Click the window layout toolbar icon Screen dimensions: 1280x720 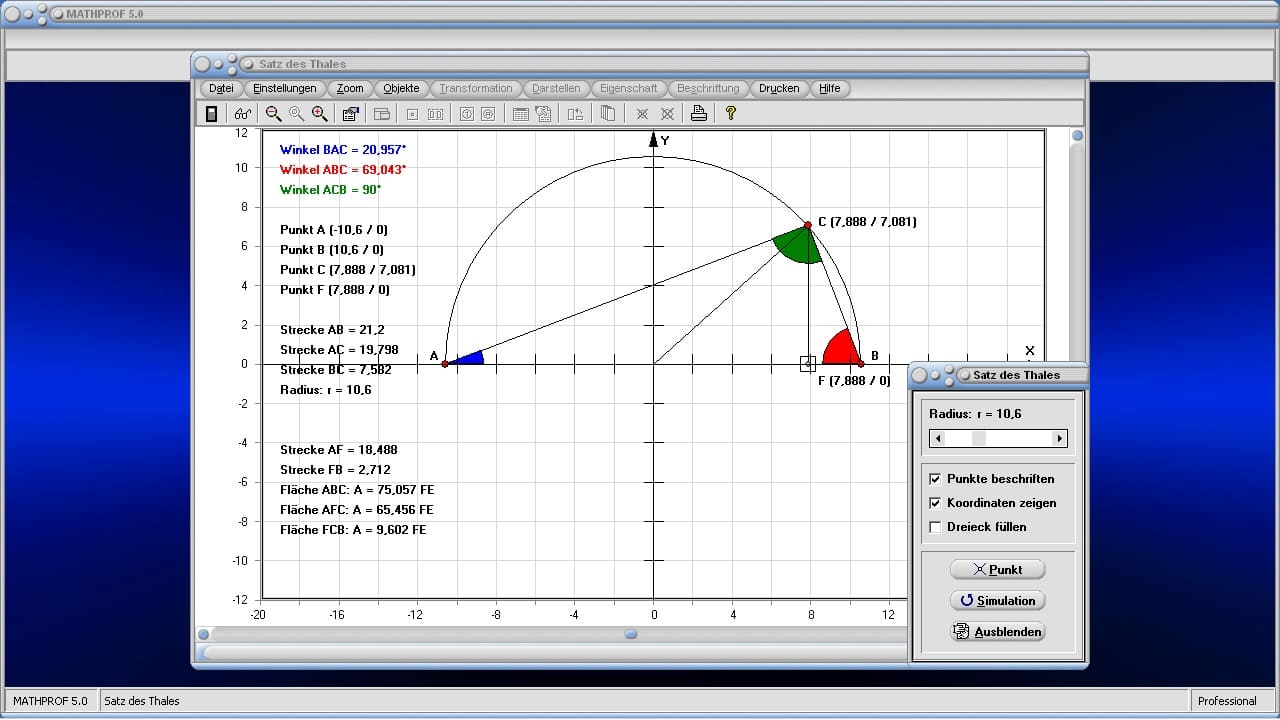click(x=381, y=114)
